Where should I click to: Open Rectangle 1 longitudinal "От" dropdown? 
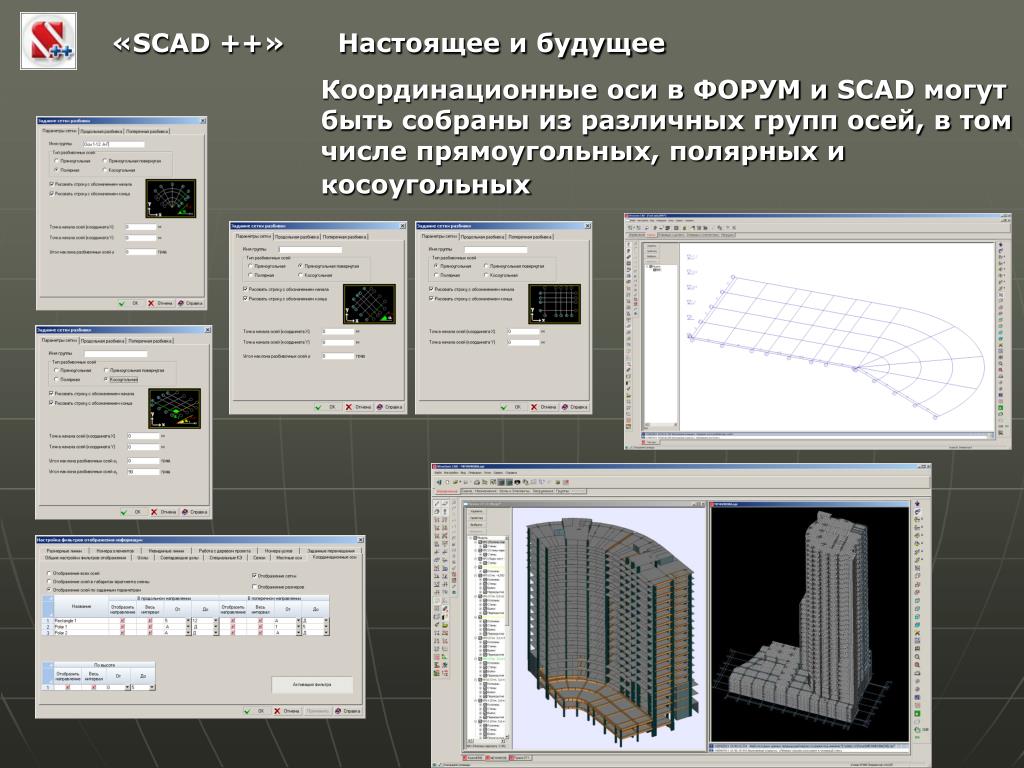pyautogui.click(x=189, y=620)
